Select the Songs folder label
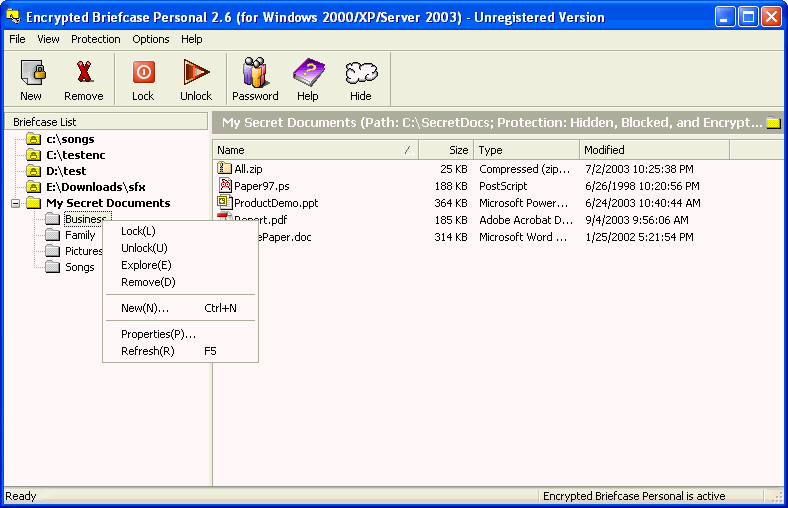 point(80,267)
